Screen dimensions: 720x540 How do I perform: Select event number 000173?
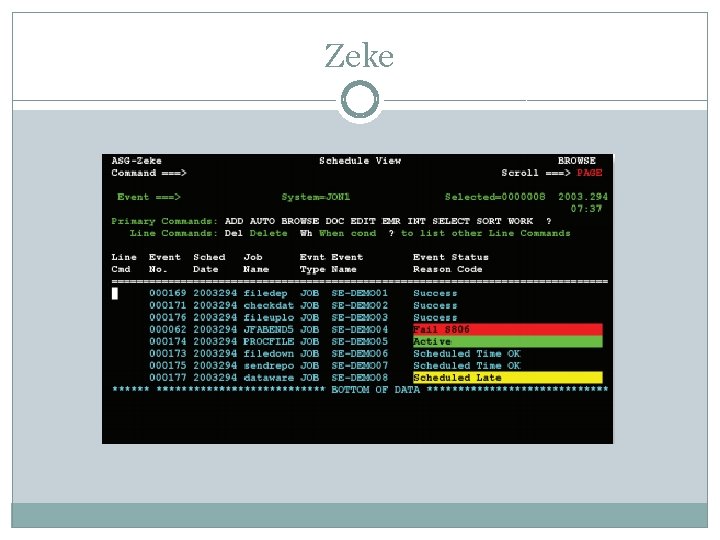[168, 354]
